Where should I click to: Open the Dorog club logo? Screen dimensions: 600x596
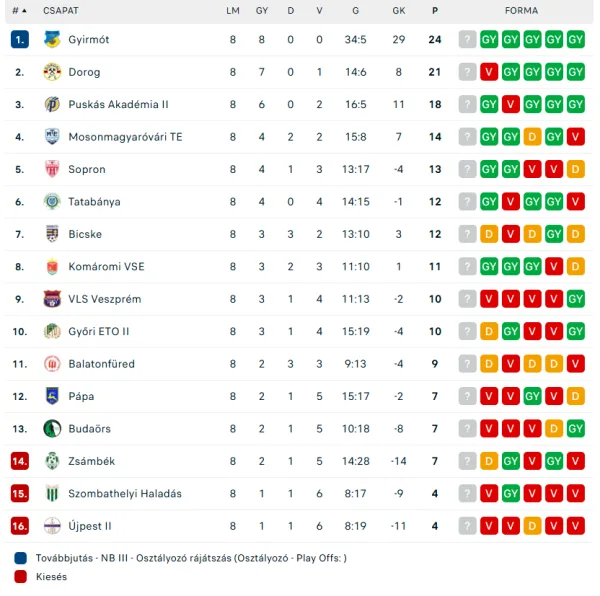point(52,72)
